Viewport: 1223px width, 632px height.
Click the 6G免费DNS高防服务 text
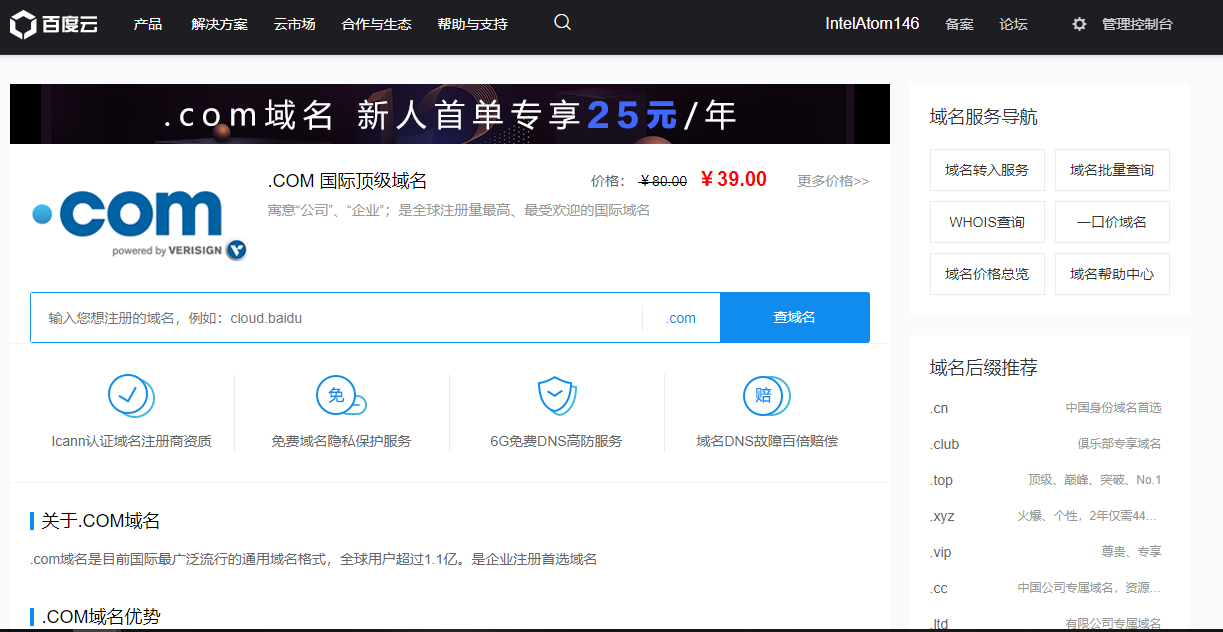coord(556,441)
